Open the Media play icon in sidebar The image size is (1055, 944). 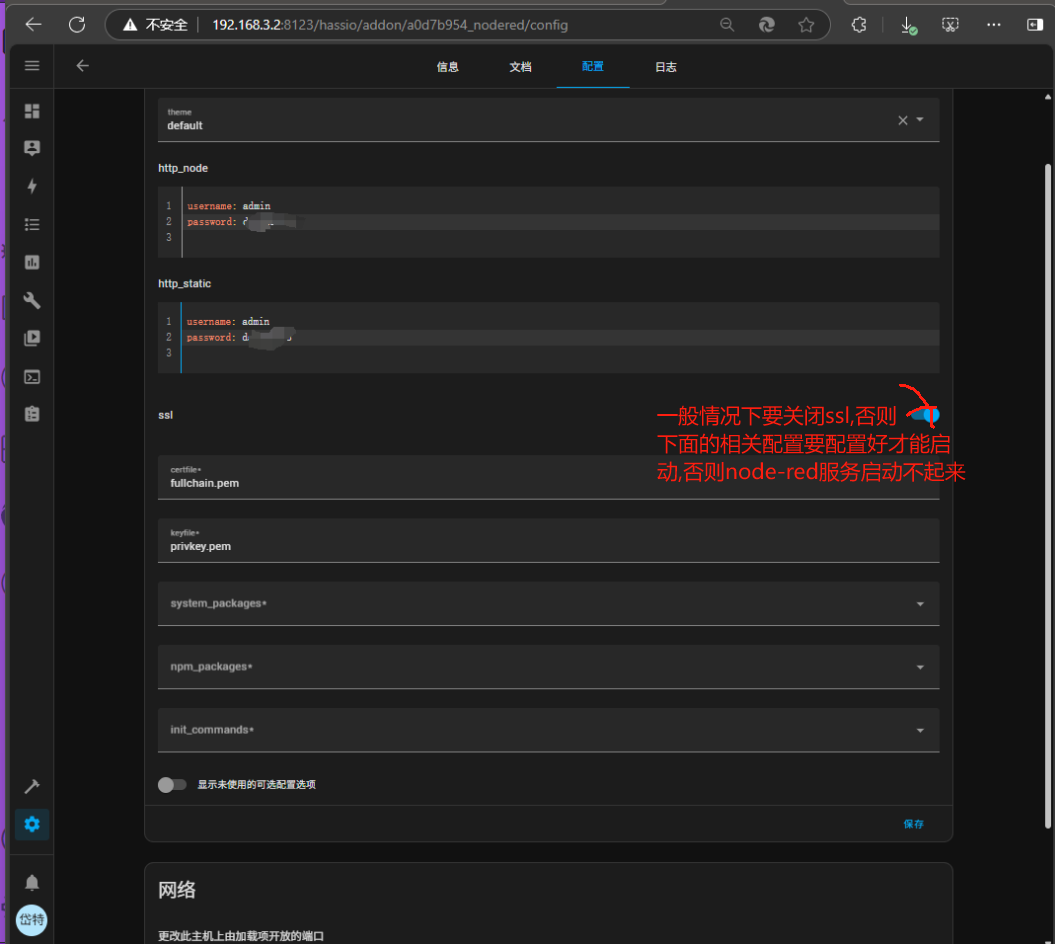(32, 338)
